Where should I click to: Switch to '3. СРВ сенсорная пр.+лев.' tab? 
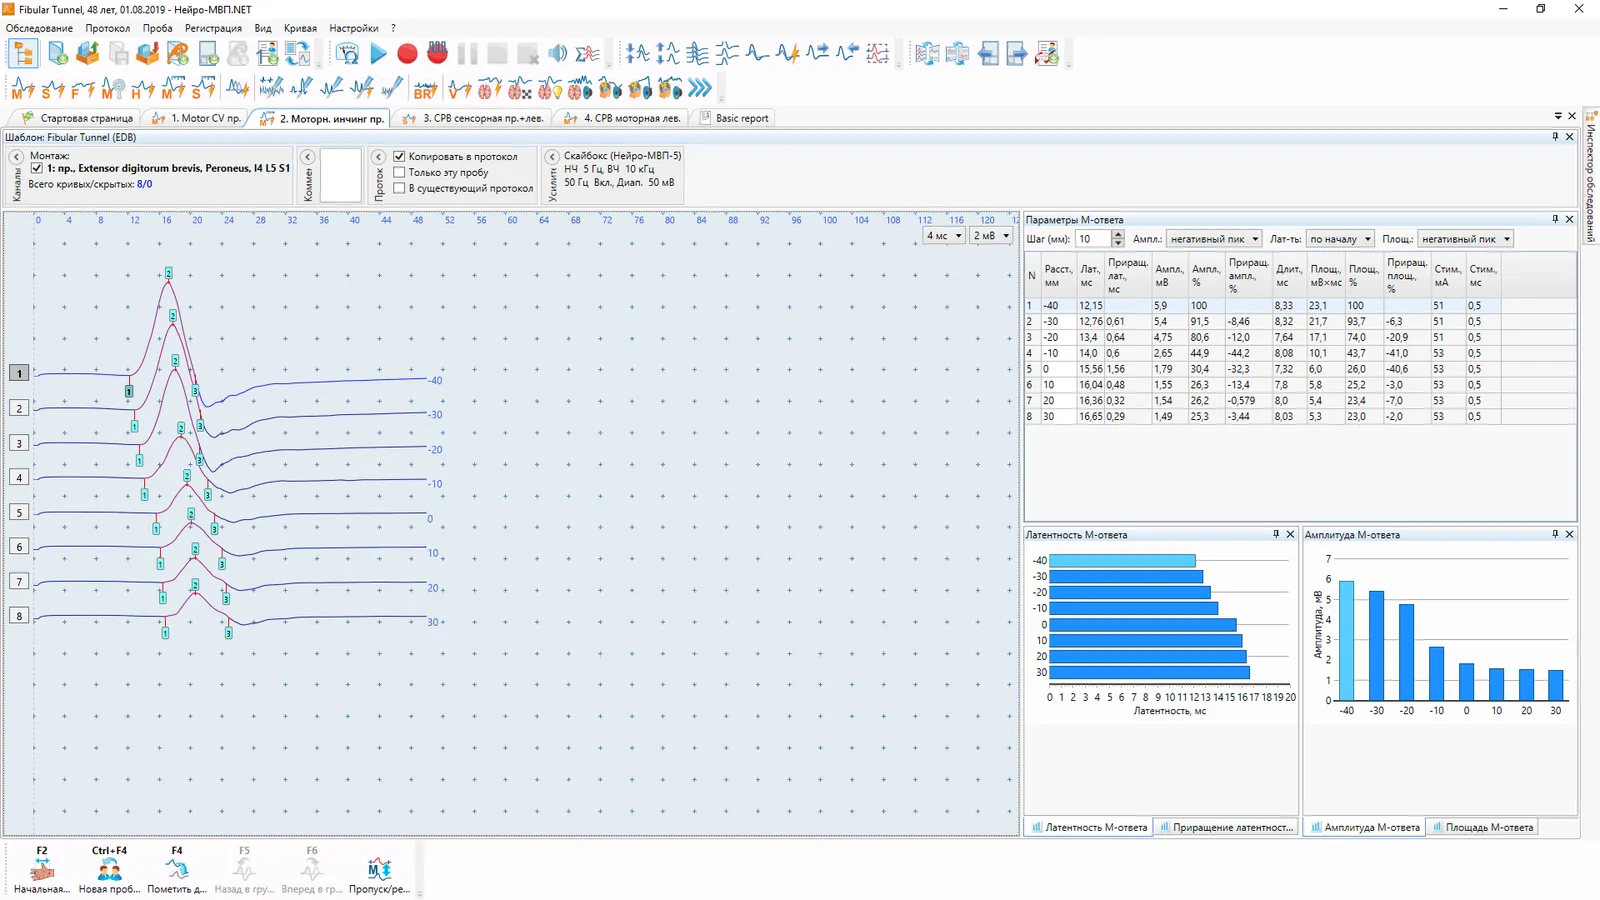pos(473,118)
